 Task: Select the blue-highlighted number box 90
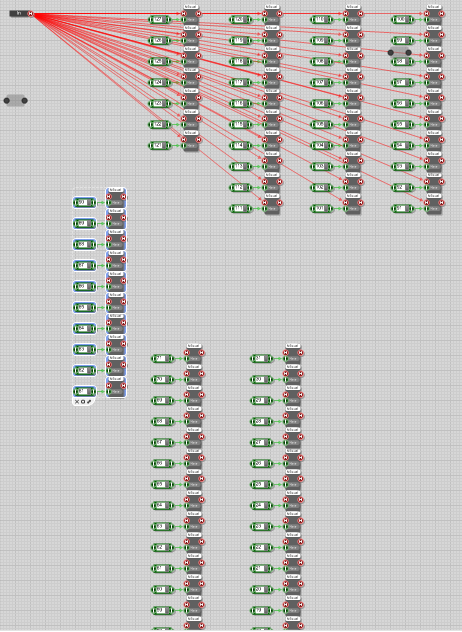coord(85,203)
